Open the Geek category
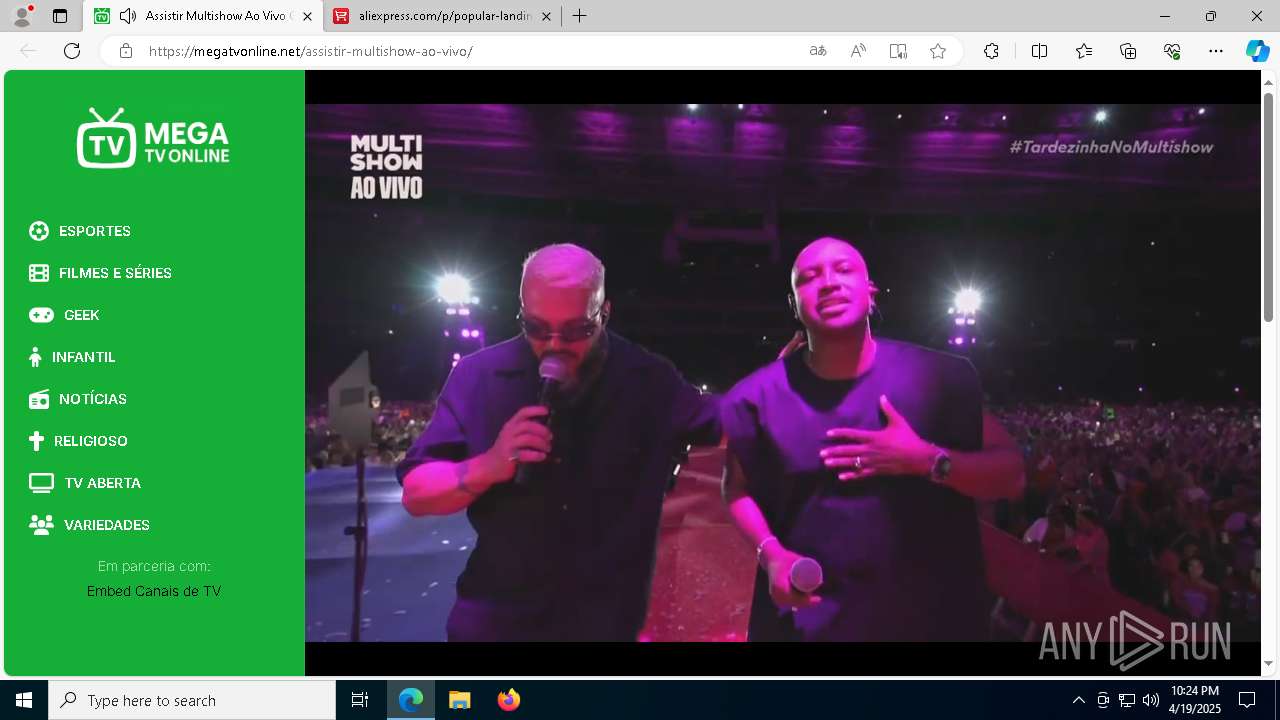The width and height of the screenshot is (1280, 720). point(82,315)
